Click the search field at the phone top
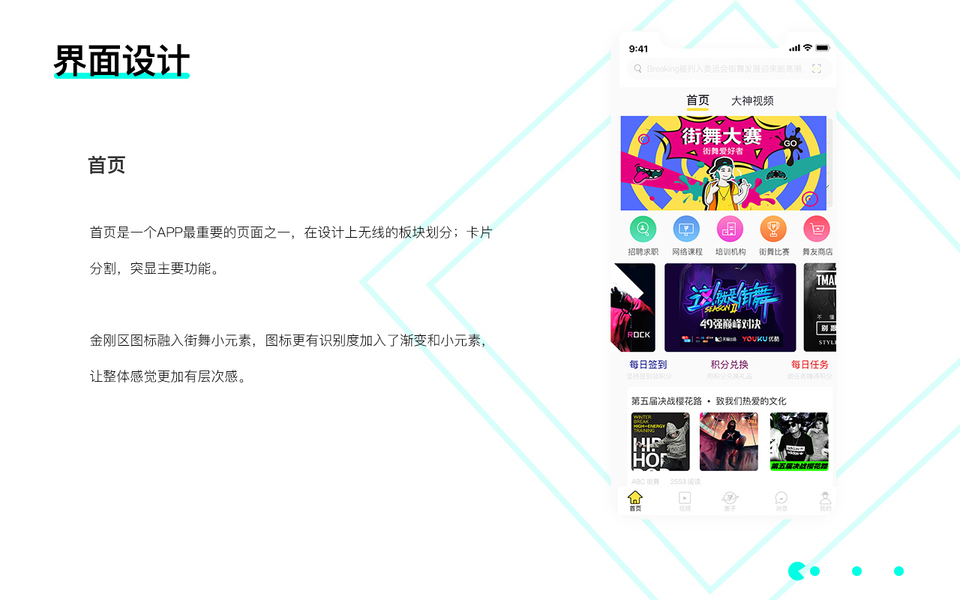This screenshot has height=600, width=960. pyautogui.click(x=729, y=69)
